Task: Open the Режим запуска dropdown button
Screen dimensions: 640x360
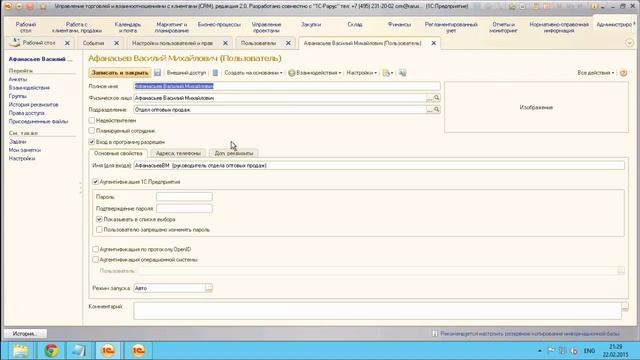Action: [209, 288]
